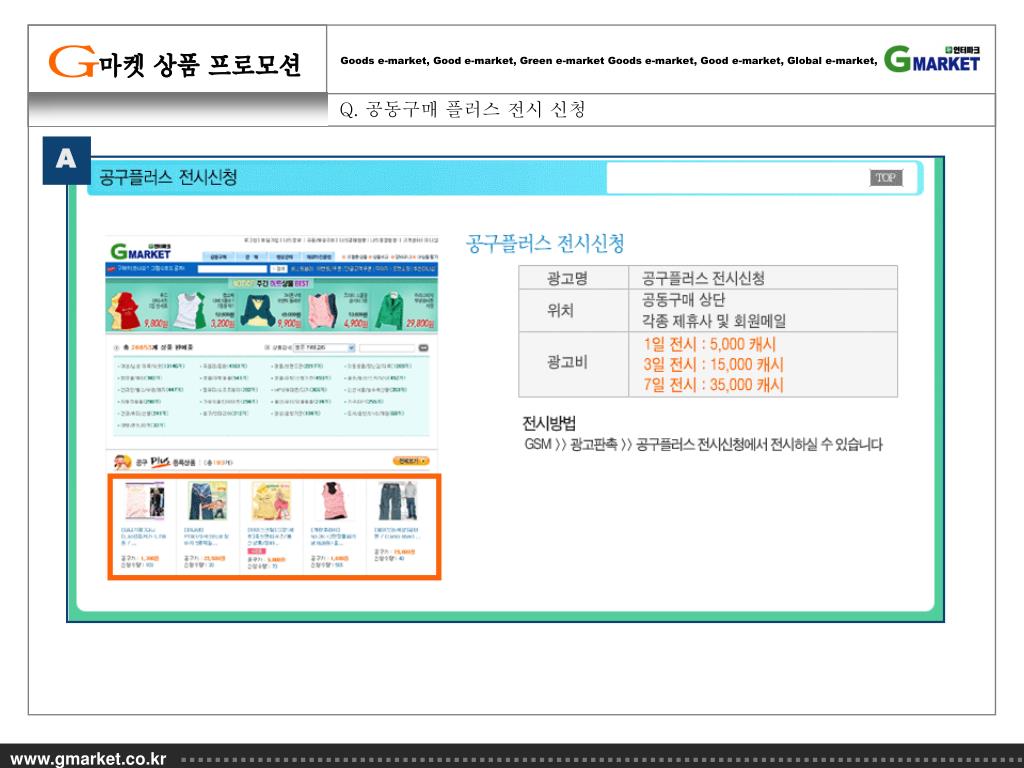Image resolution: width=1024 pixels, height=768 pixels.
Task: Open the pink top item priced 4,900
Action: (338, 310)
